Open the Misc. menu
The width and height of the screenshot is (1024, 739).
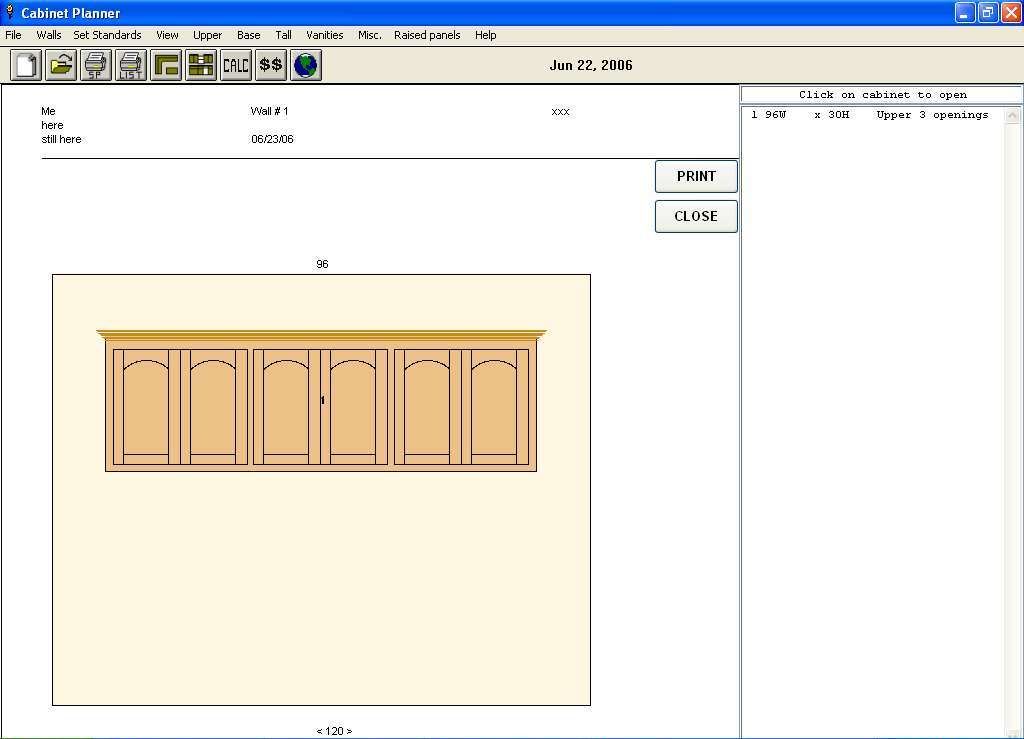coord(370,35)
